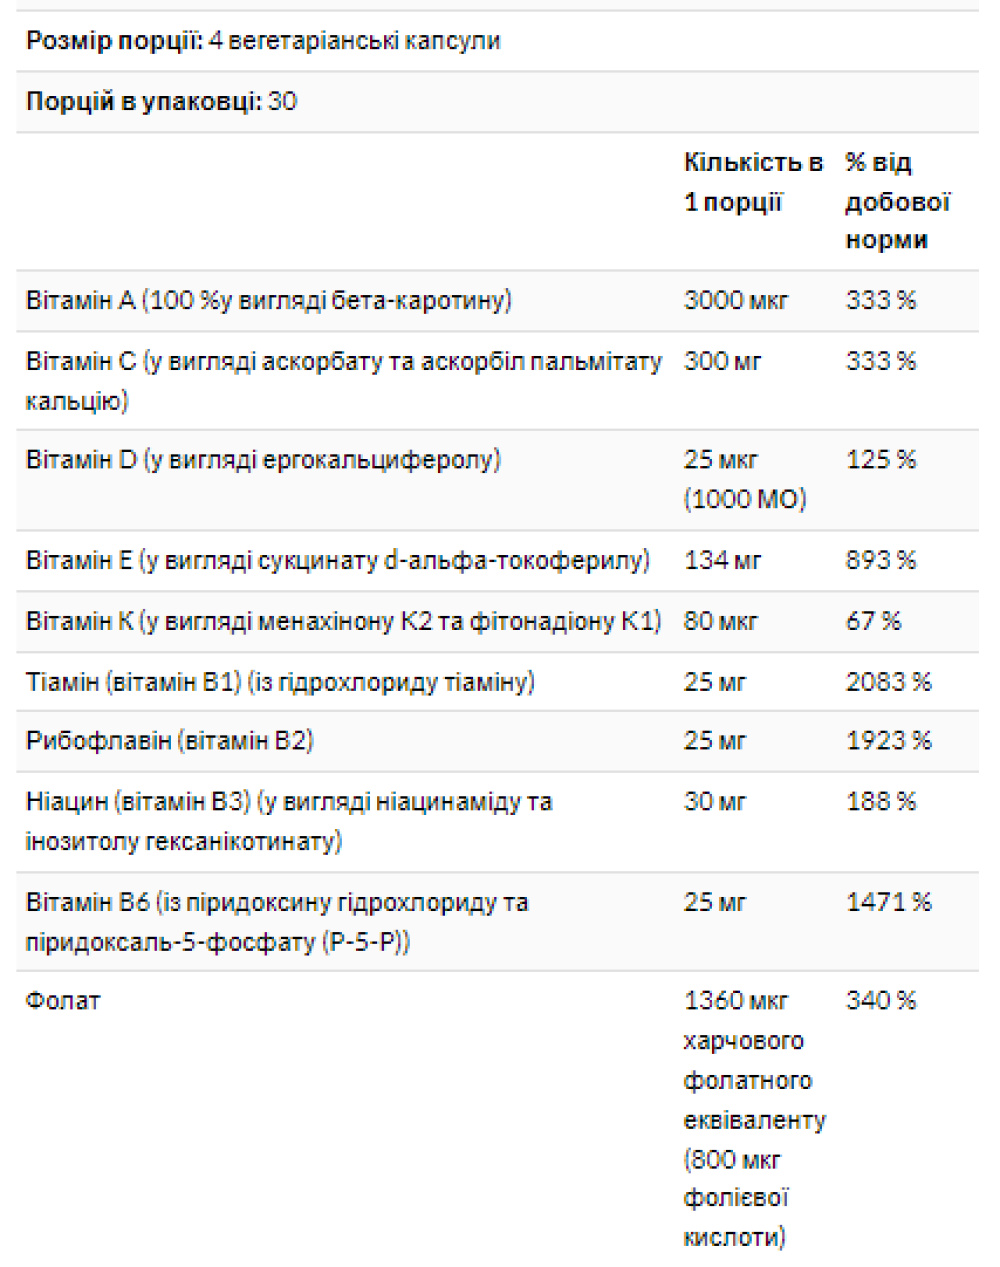This screenshot has height=1267, width=1000.
Task: Select the Вітамін A beta-carotene row name
Action: [x=269, y=301]
